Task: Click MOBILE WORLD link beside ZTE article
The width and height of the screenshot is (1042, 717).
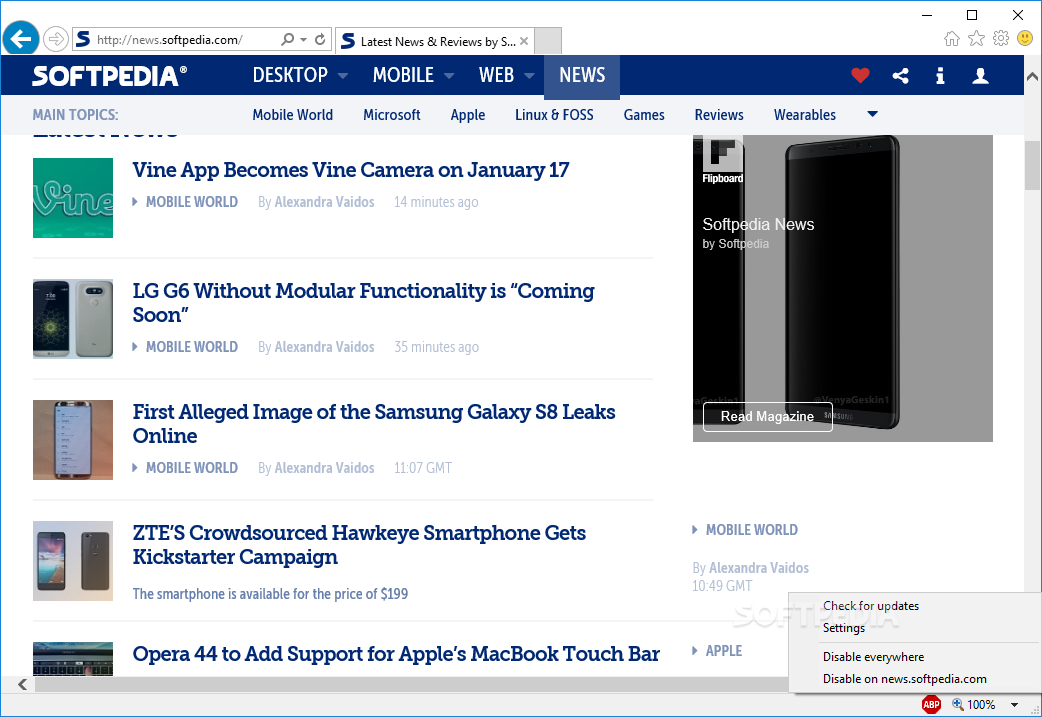Action: click(x=752, y=530)
